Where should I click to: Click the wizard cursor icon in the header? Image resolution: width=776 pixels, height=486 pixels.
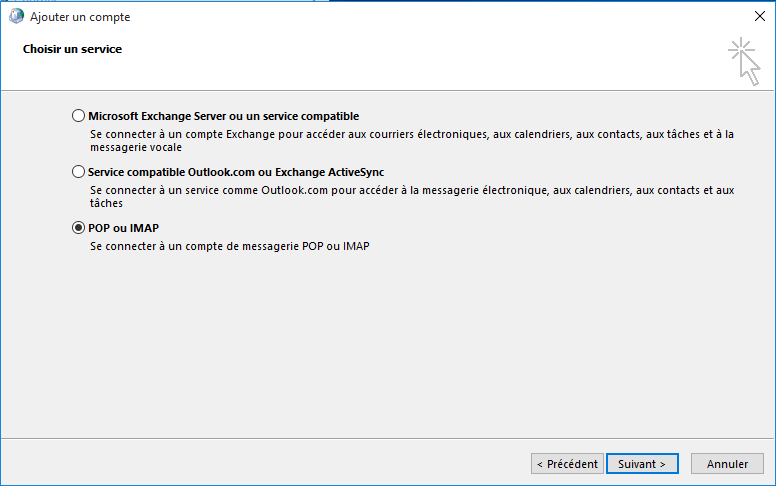(x=743, y=60)
